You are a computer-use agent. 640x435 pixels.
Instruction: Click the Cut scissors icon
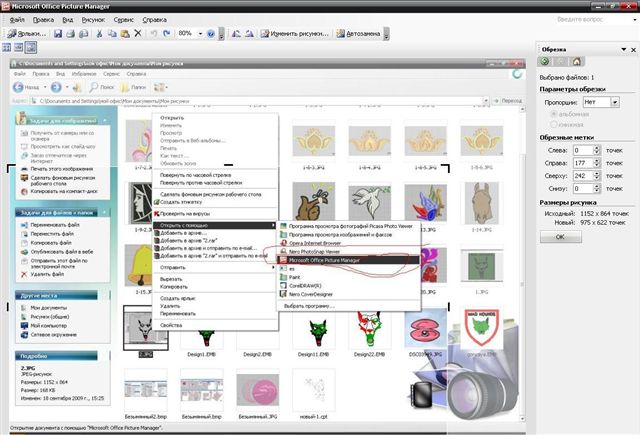pyautogui.click(x=96, y=33)
